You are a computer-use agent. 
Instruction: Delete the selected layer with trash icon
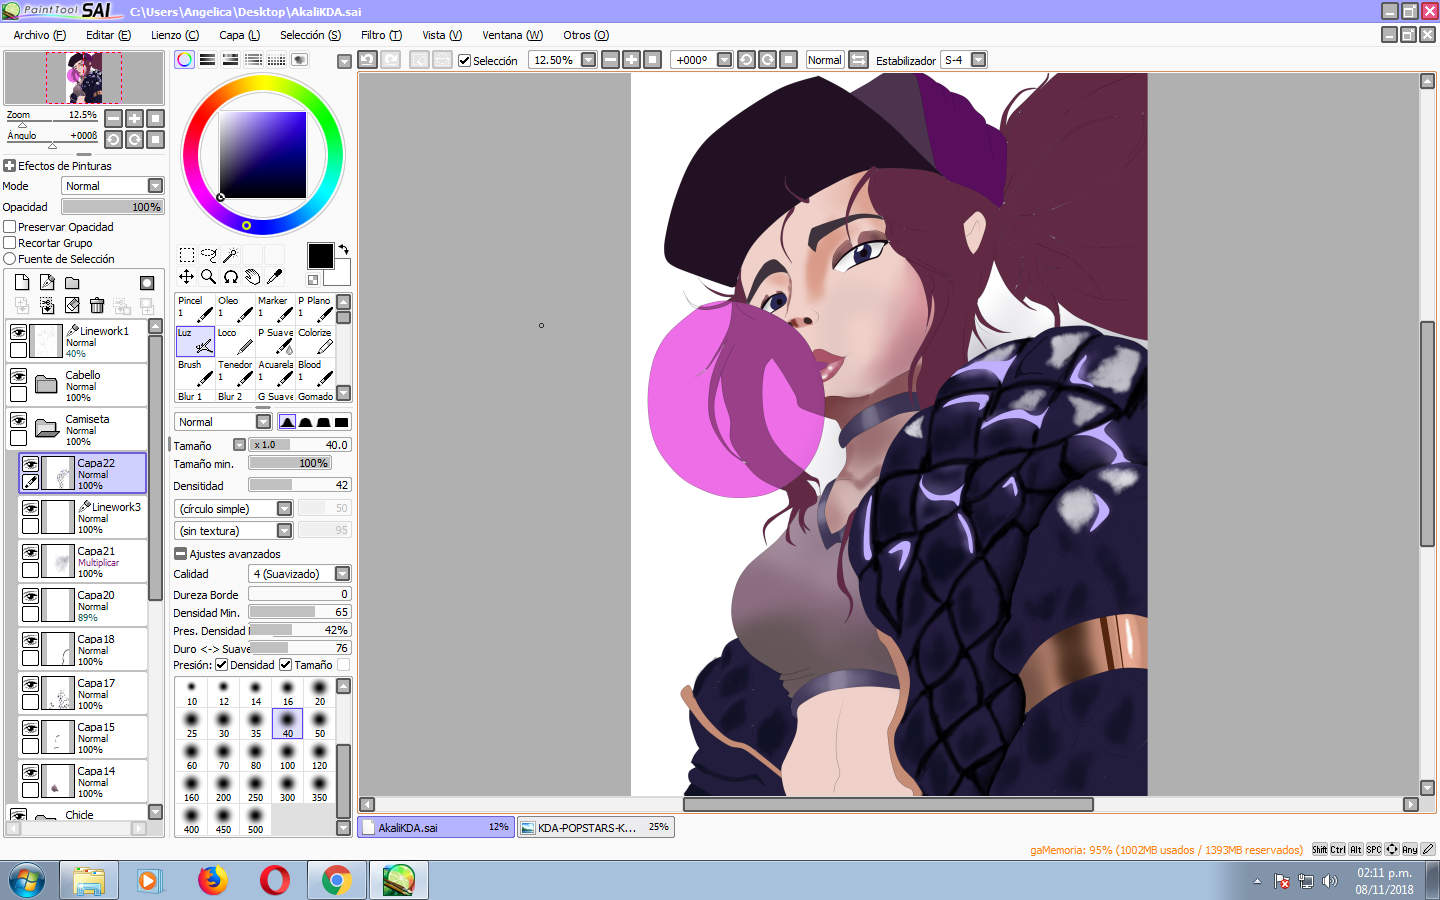coord(97,306)
